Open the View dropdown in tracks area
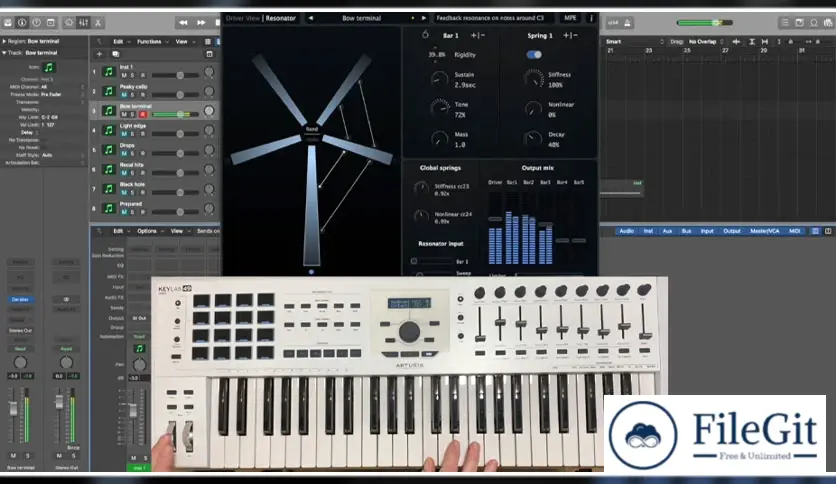This screenshot has width=836, height=484. [183, 42]
